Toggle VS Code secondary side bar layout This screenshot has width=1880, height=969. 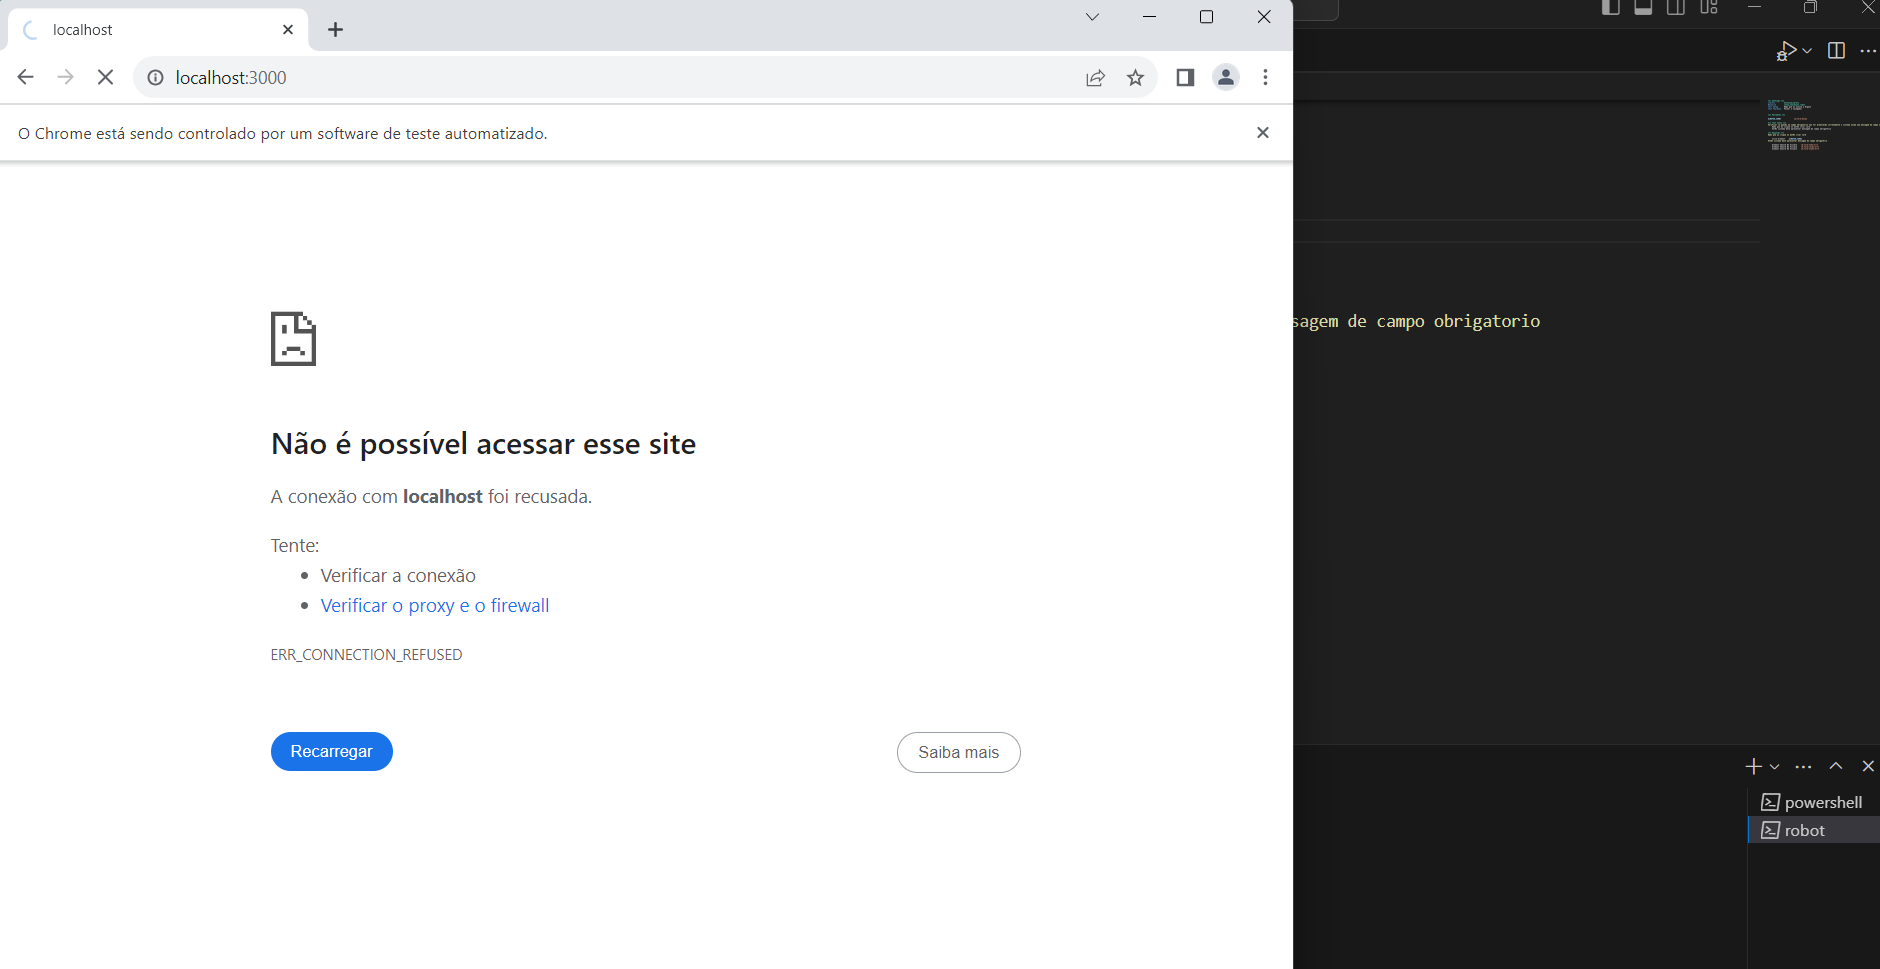click(1676, 7)
